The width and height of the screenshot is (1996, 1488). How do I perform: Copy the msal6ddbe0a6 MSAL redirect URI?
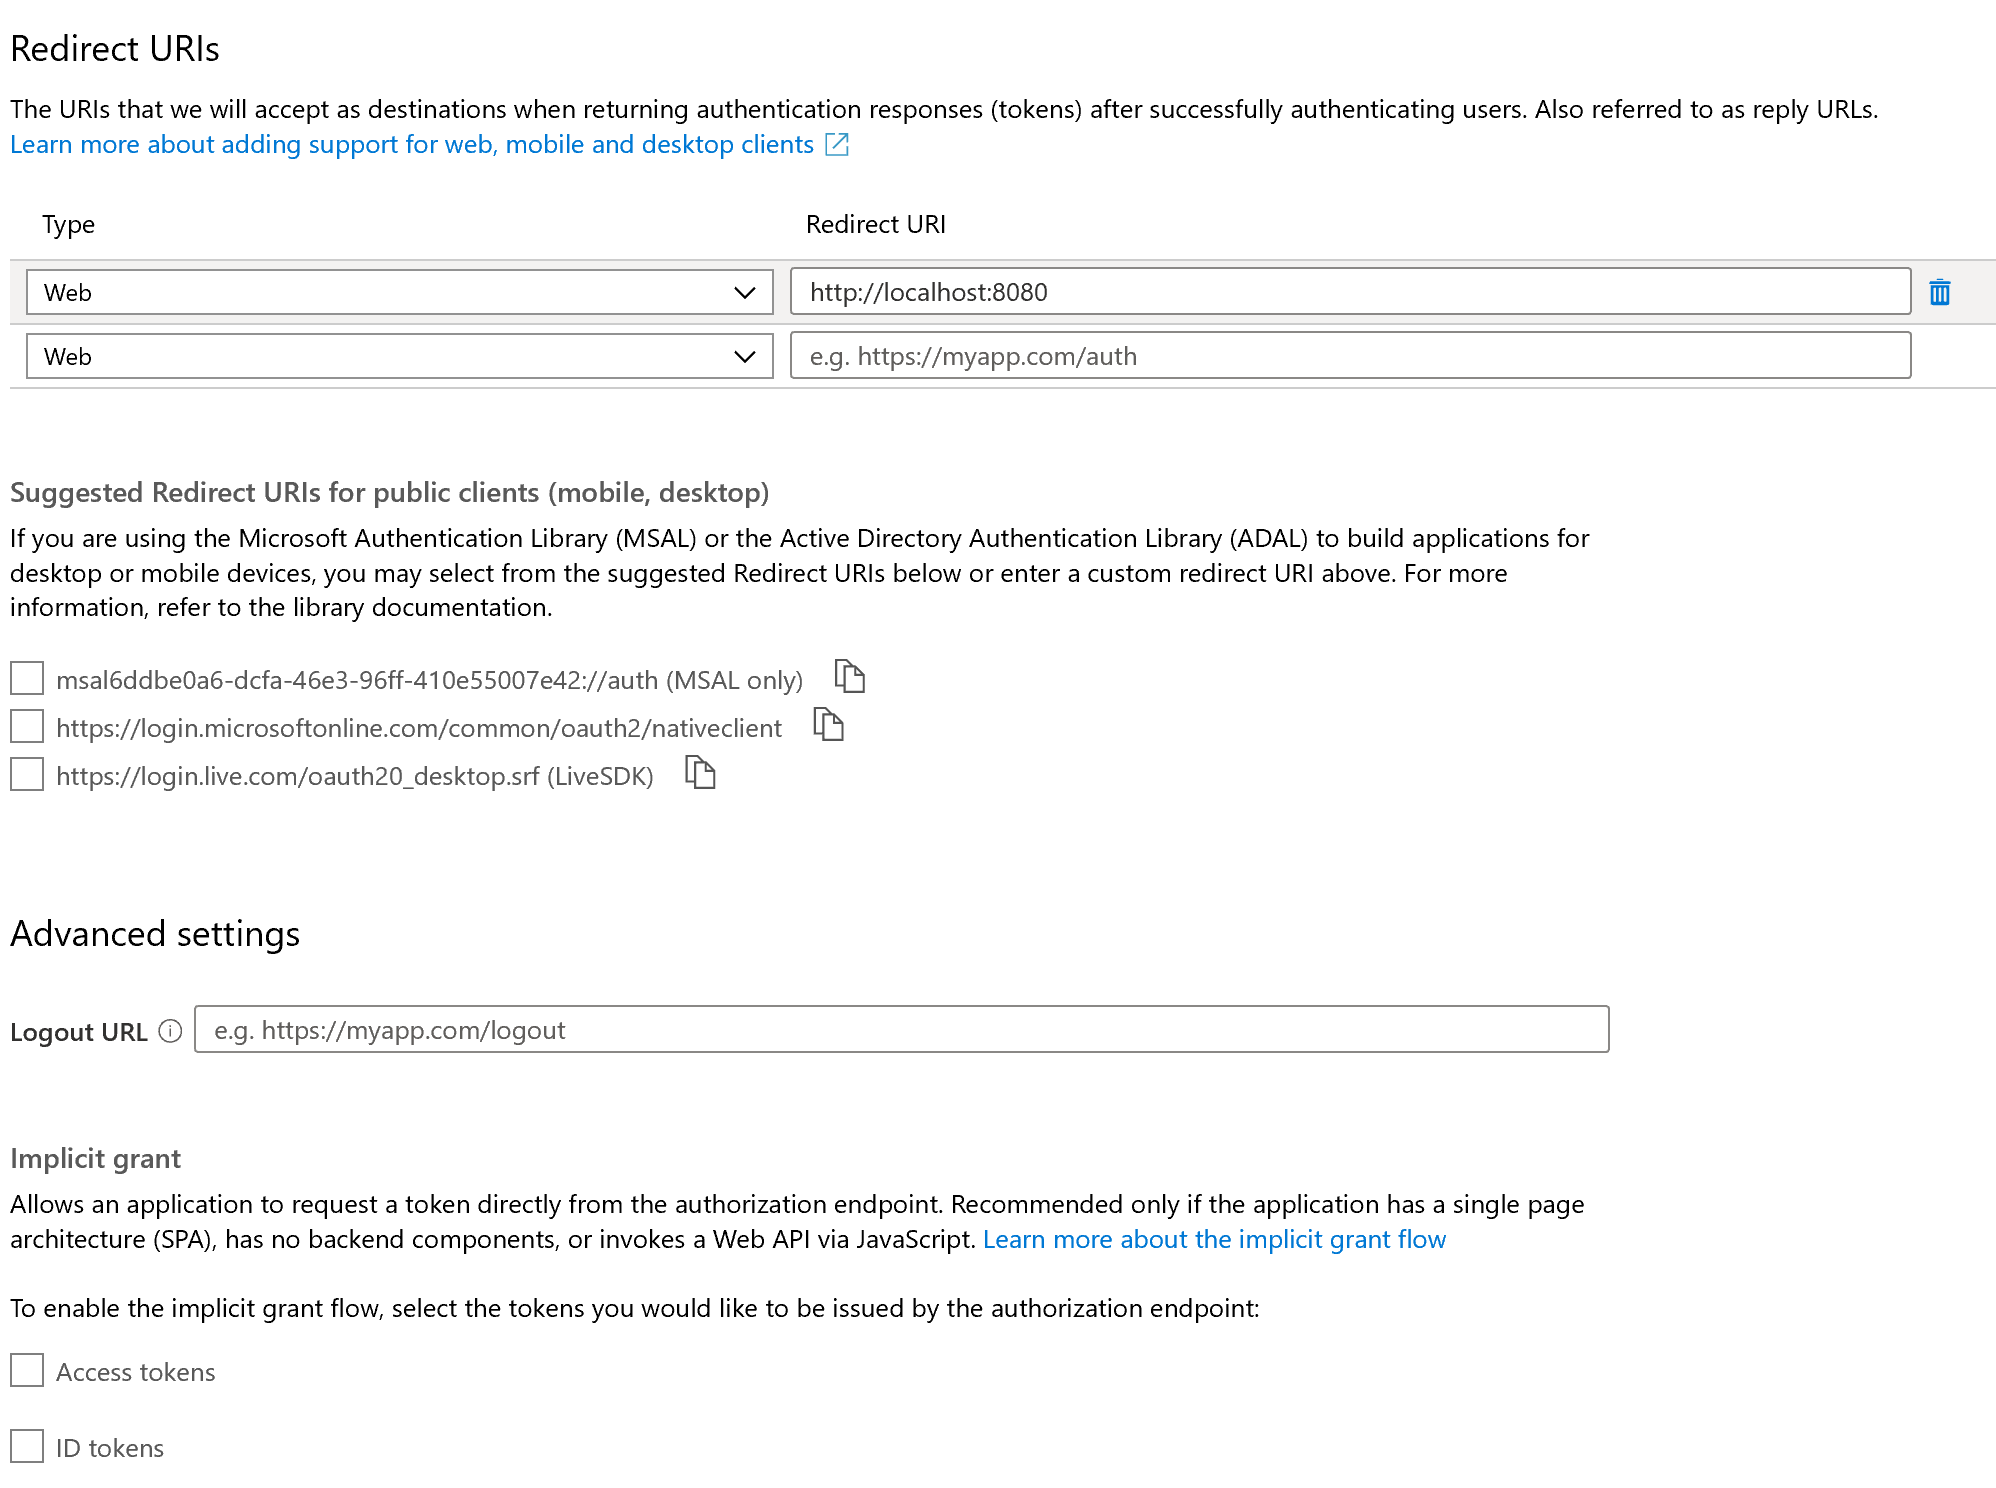[x=850, y=677]
